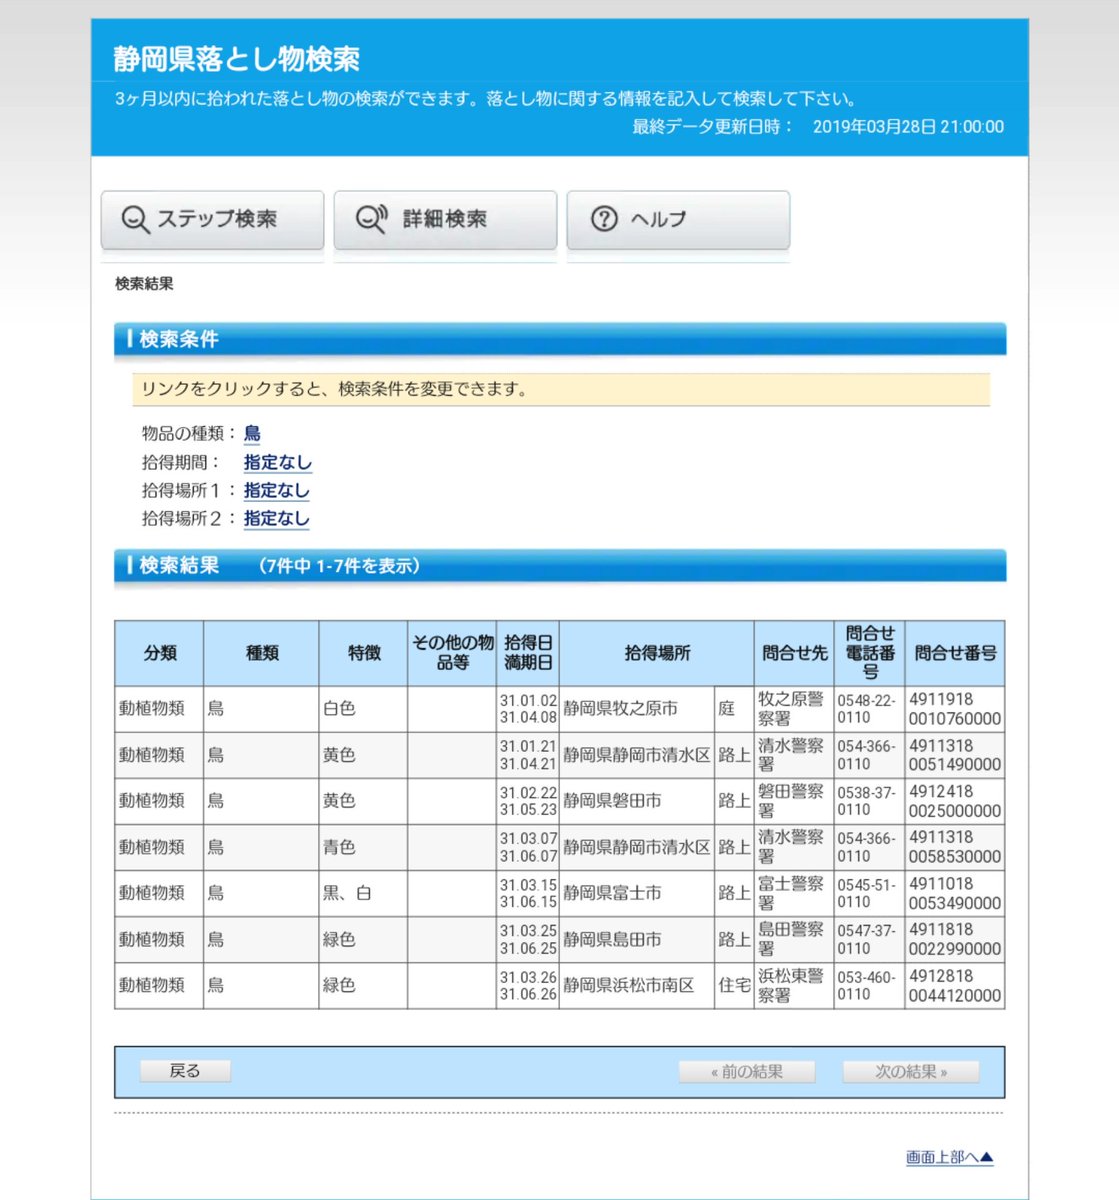This screenshot has height=1200, width=1119.
Task: Select the 磐田警察署 contact cell
Action: click(794, 801)
